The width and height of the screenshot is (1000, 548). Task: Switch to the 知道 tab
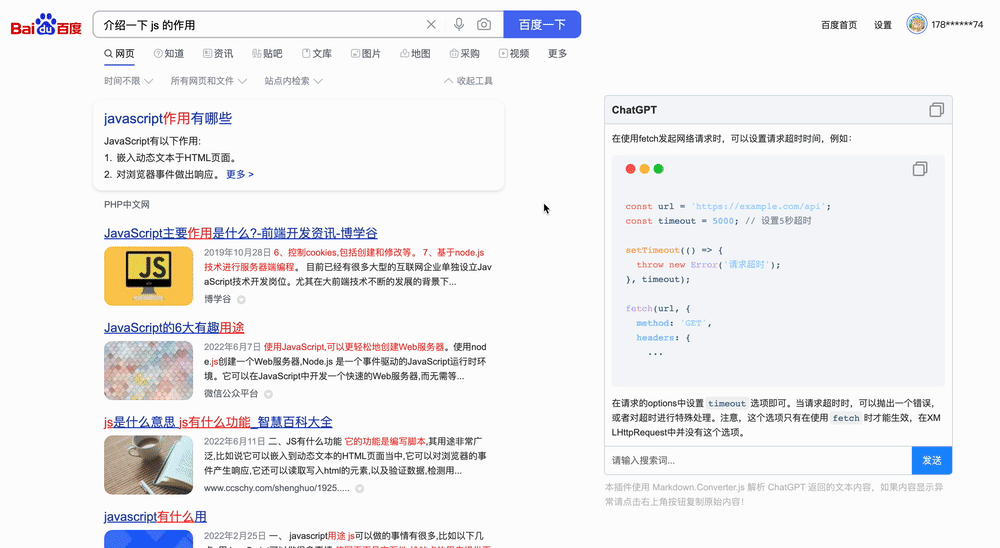pos(169,54)
